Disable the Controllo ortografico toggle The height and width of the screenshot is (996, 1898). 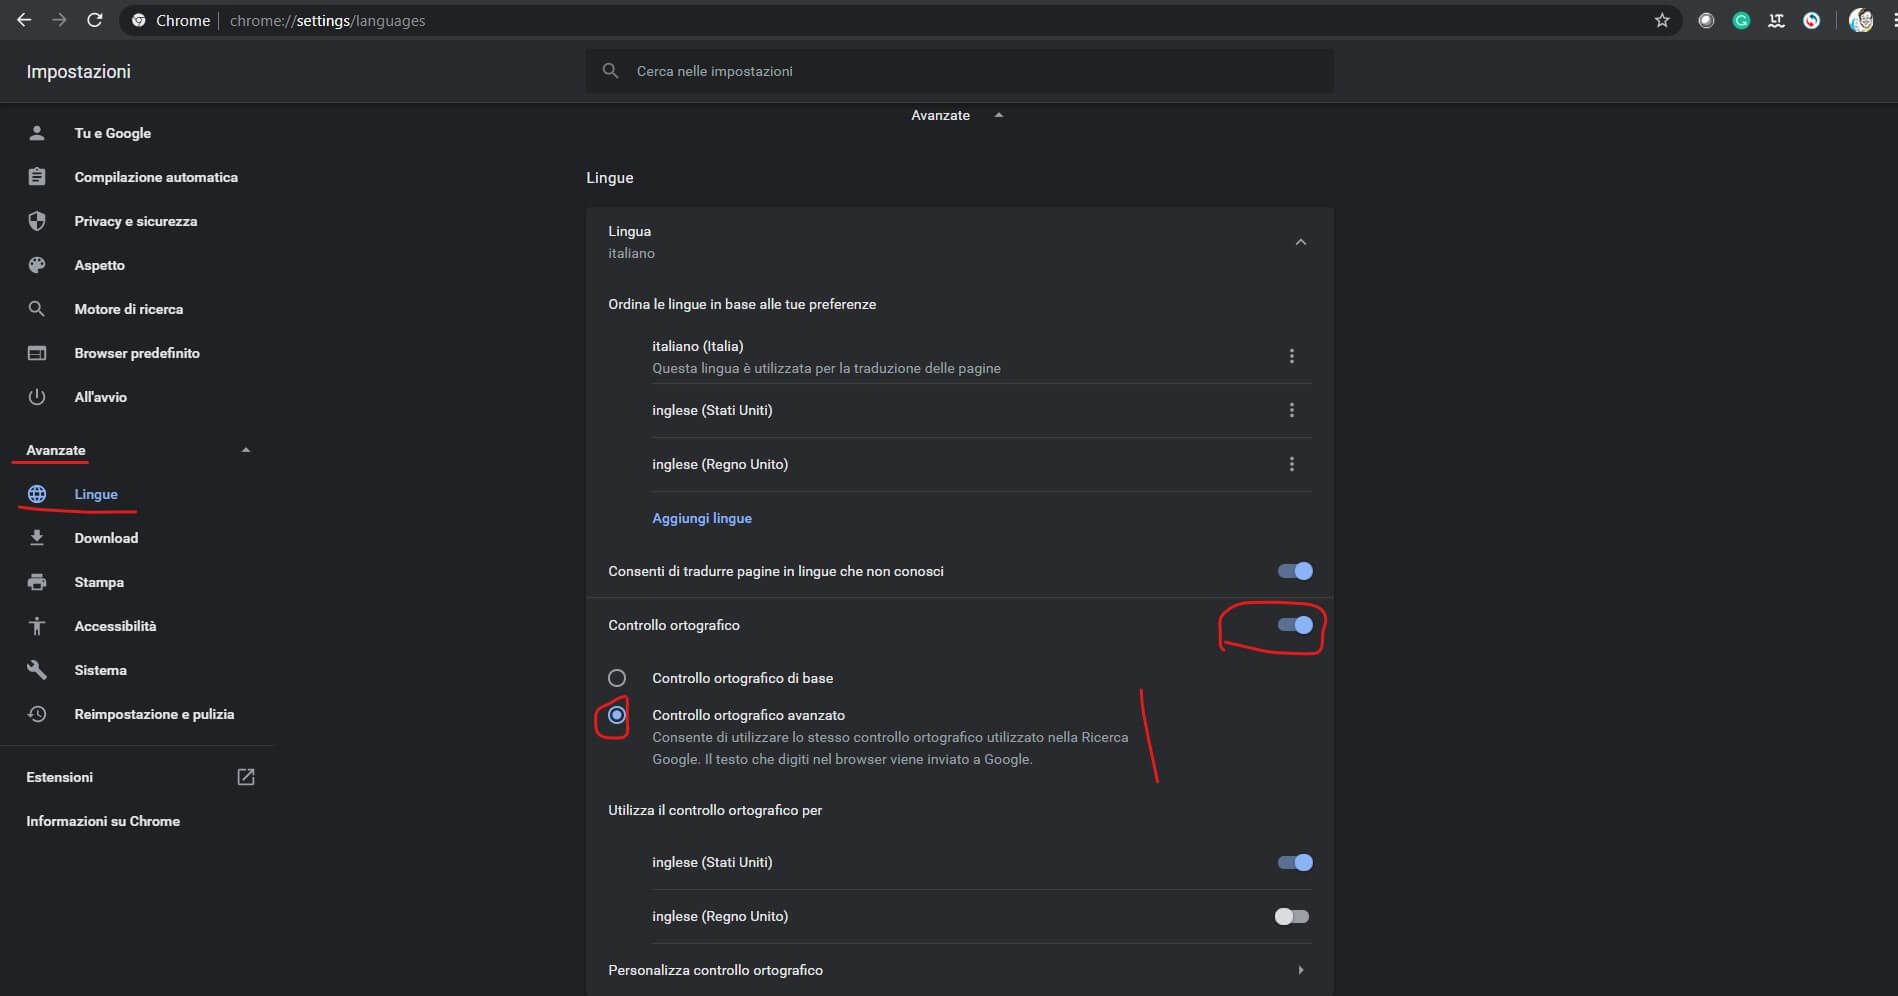click(1294, 625)
